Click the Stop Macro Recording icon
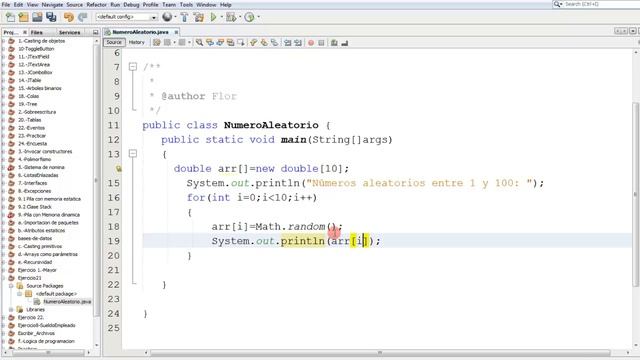The width and height of the screenshot is (640, 360). [x=321, y=42]
